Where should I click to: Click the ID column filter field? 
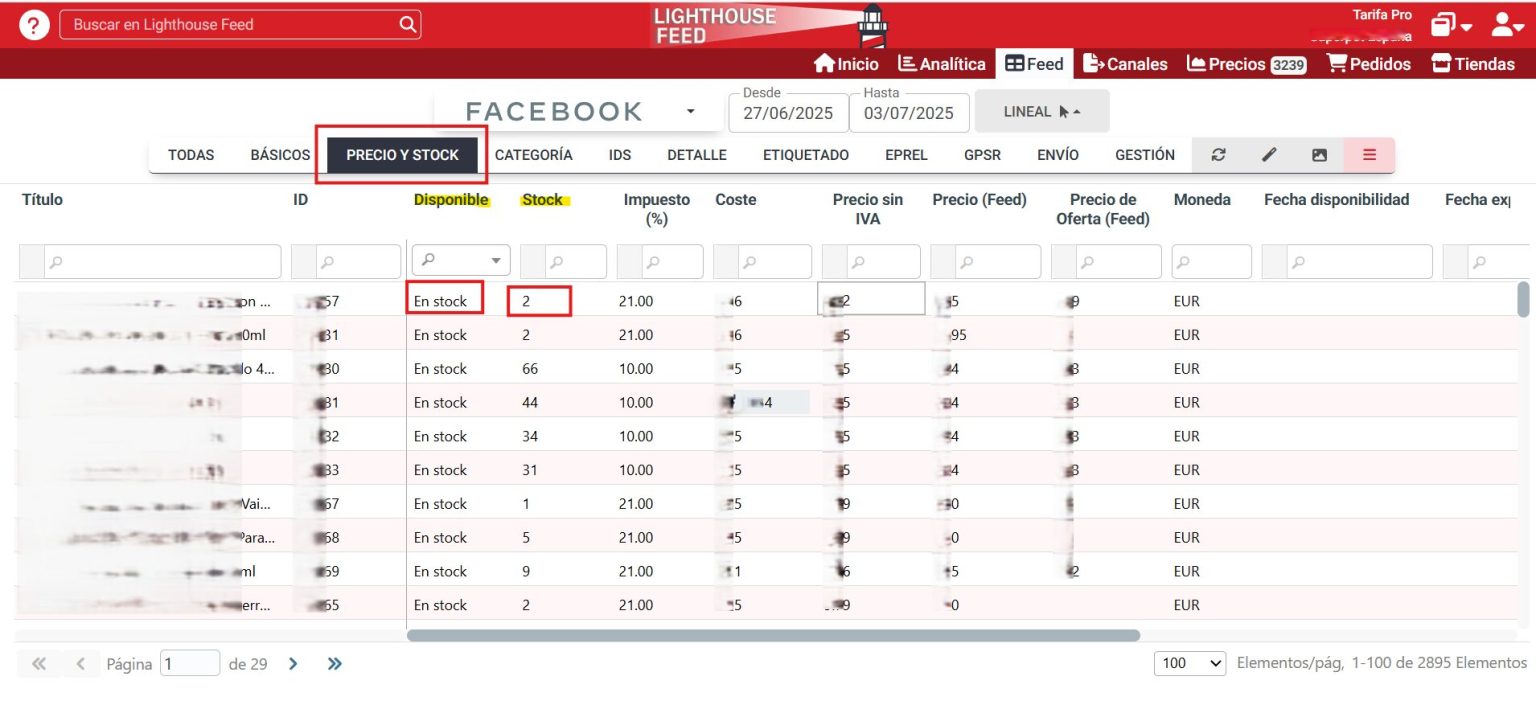point(358,262)
